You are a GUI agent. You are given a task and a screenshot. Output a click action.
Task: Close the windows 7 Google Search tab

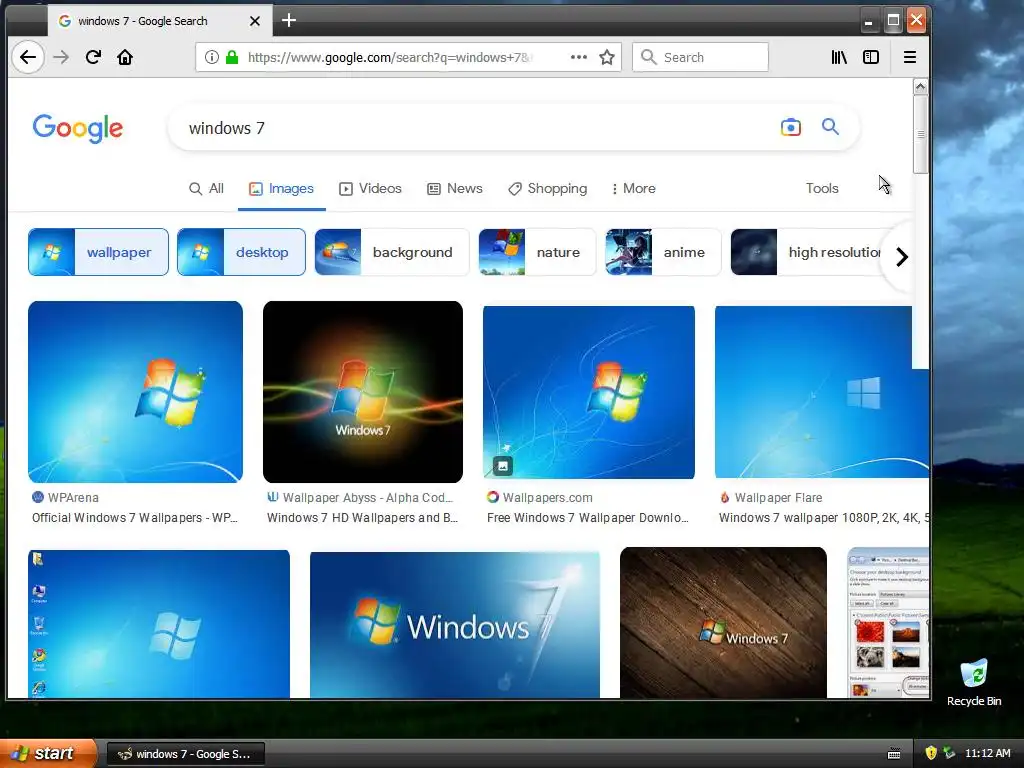click(x=255, y=21)
